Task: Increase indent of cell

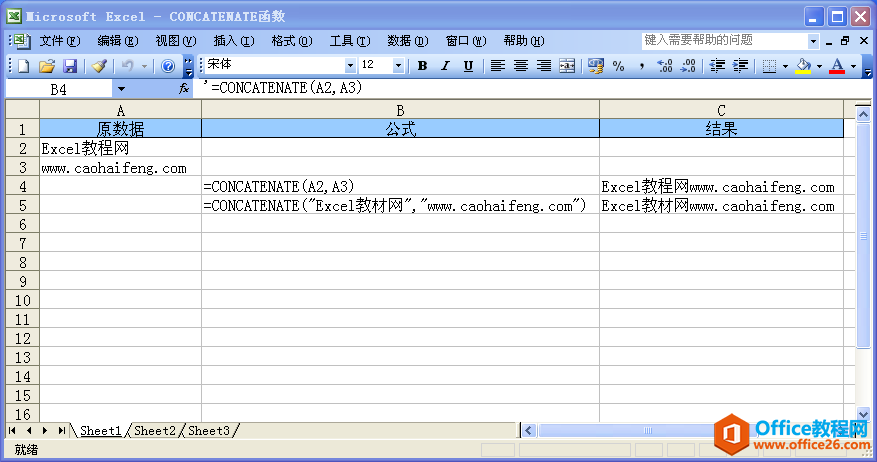Action: pos(740,66)
